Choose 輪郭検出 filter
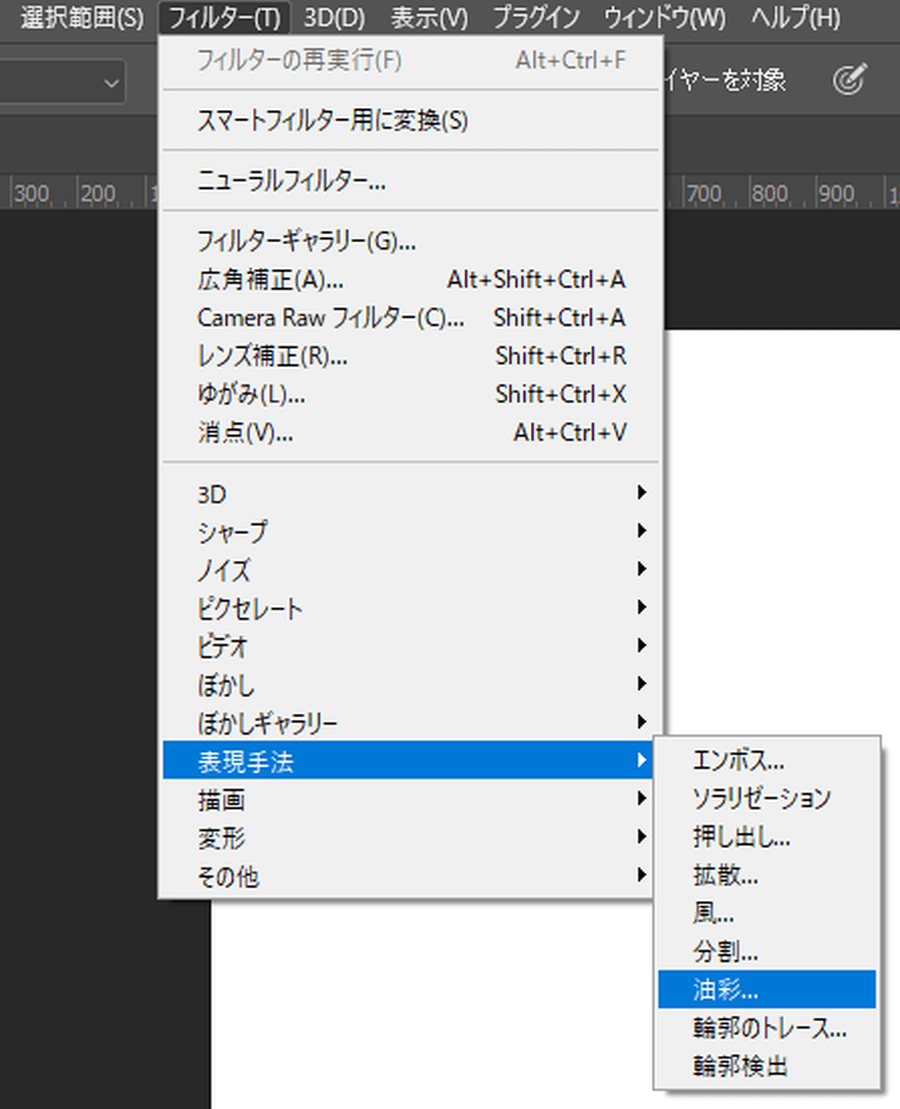900x1109 pixels. click(x=767, y=1067)
